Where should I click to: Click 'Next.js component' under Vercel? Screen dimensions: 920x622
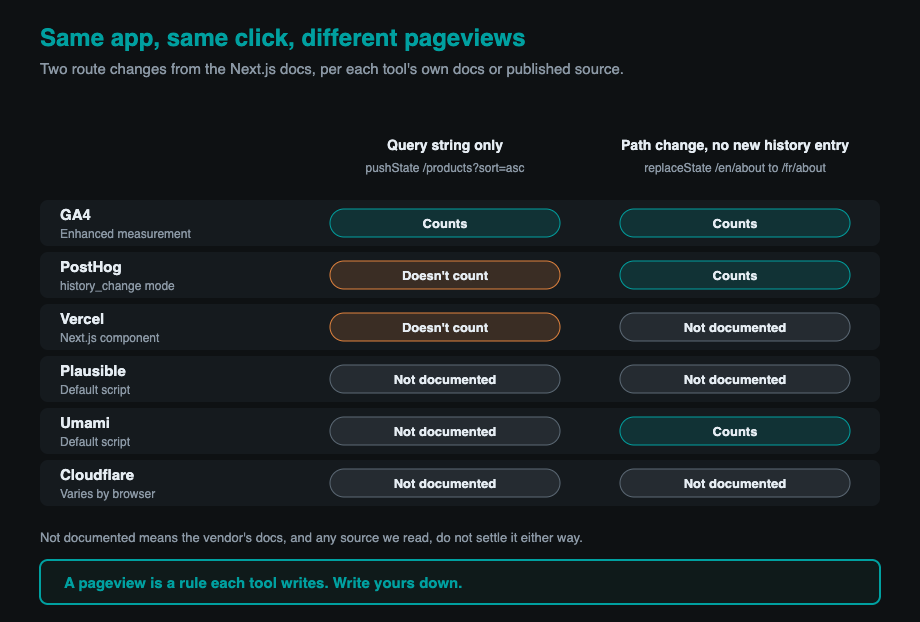tap(109, 338)
